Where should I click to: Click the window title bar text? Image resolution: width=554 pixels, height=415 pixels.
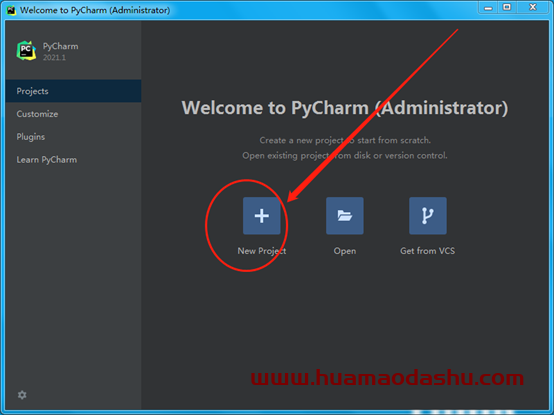[x=95, y=10]
